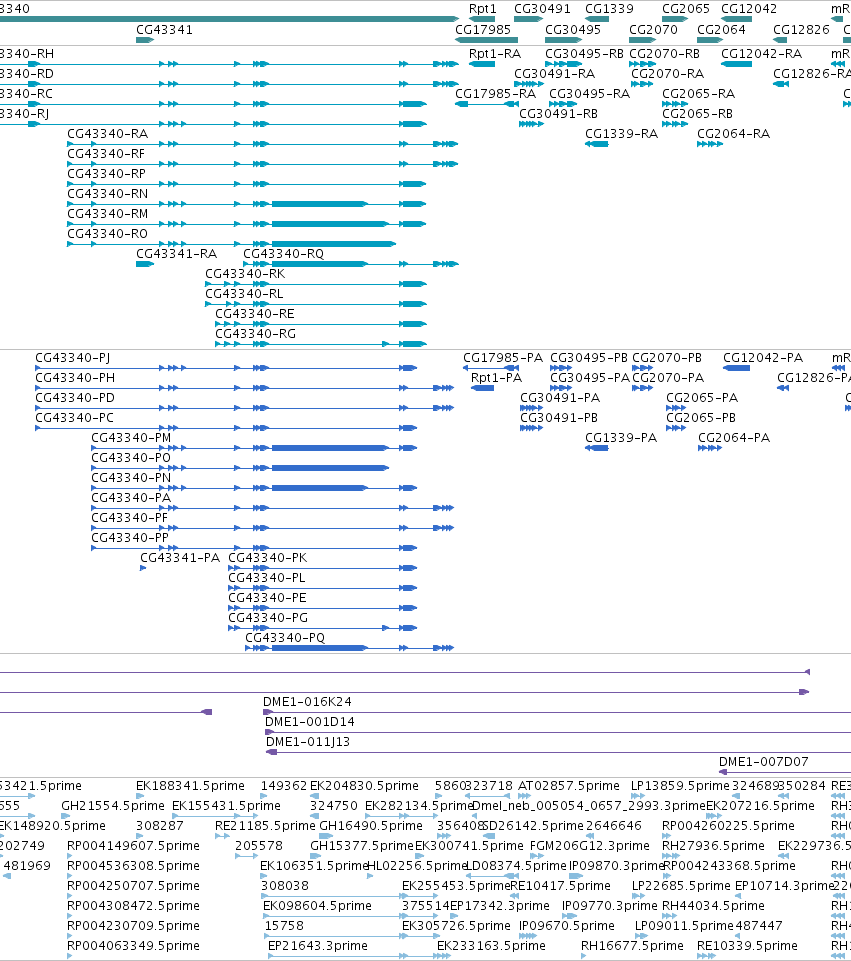Click protein CG1339-PA
Viewport: 851px width, 961px height.
[621, 438]
